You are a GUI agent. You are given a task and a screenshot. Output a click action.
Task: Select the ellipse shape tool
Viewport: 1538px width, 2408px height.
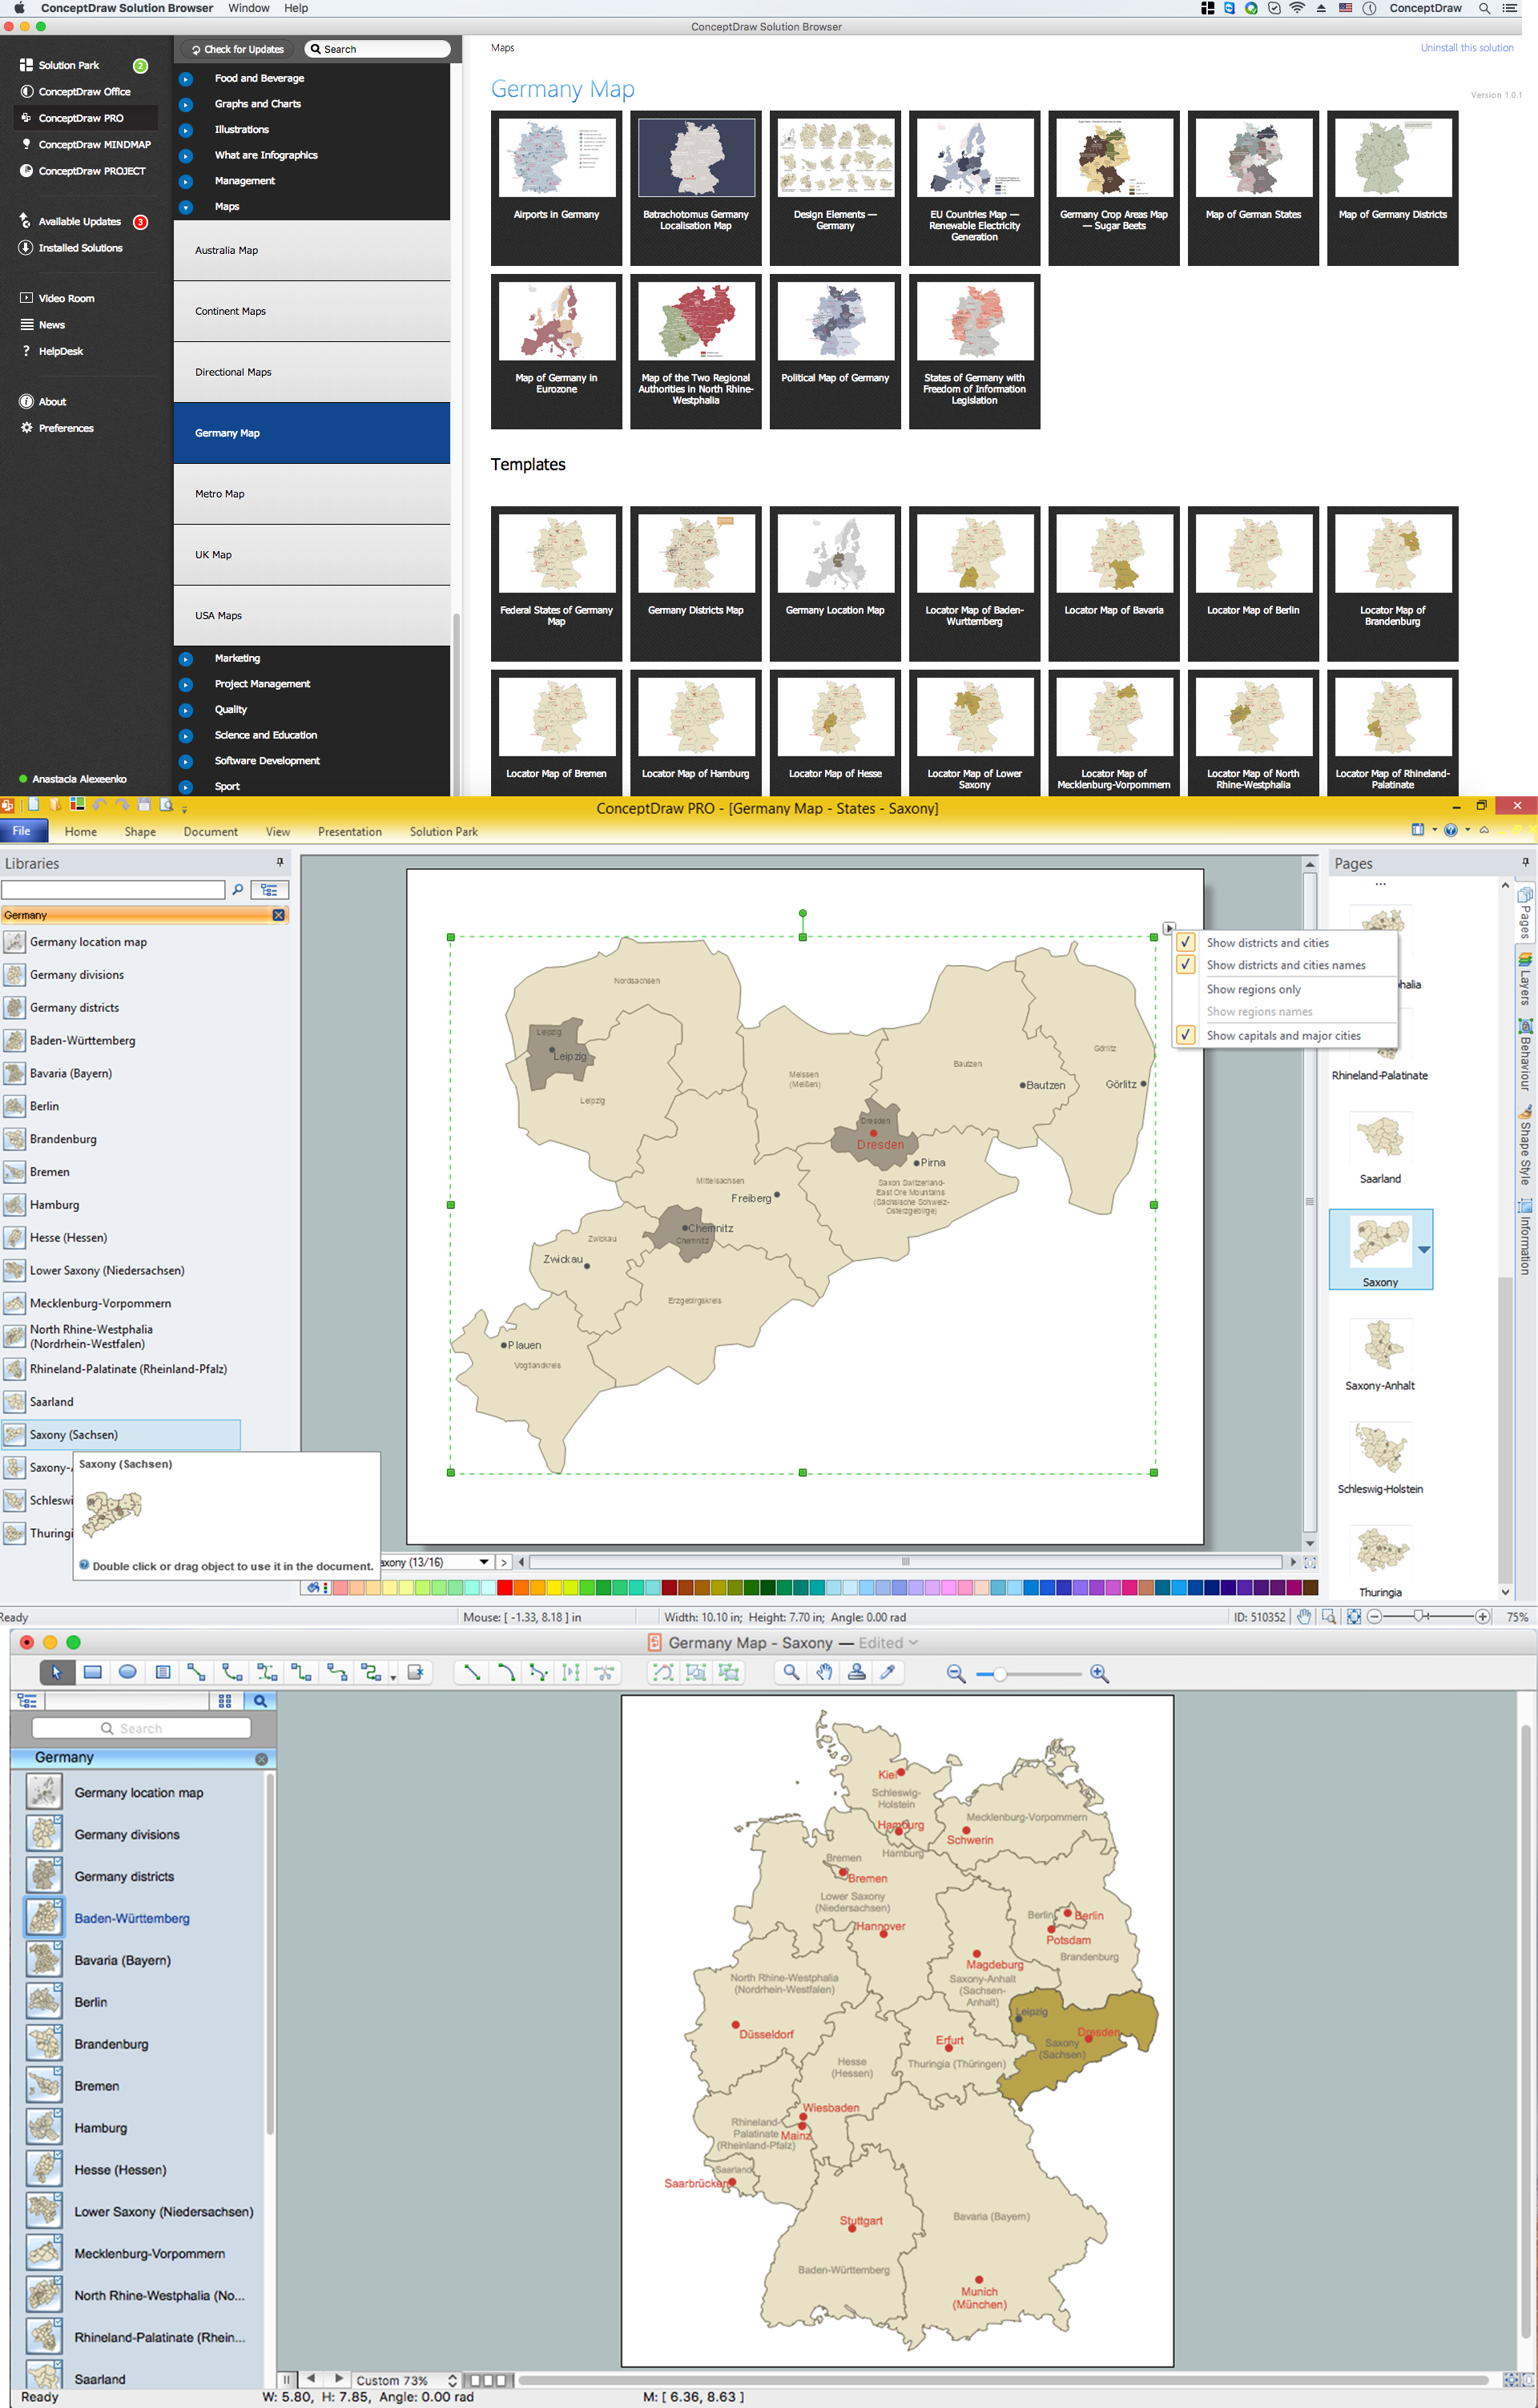click(x=127, y=1671)
